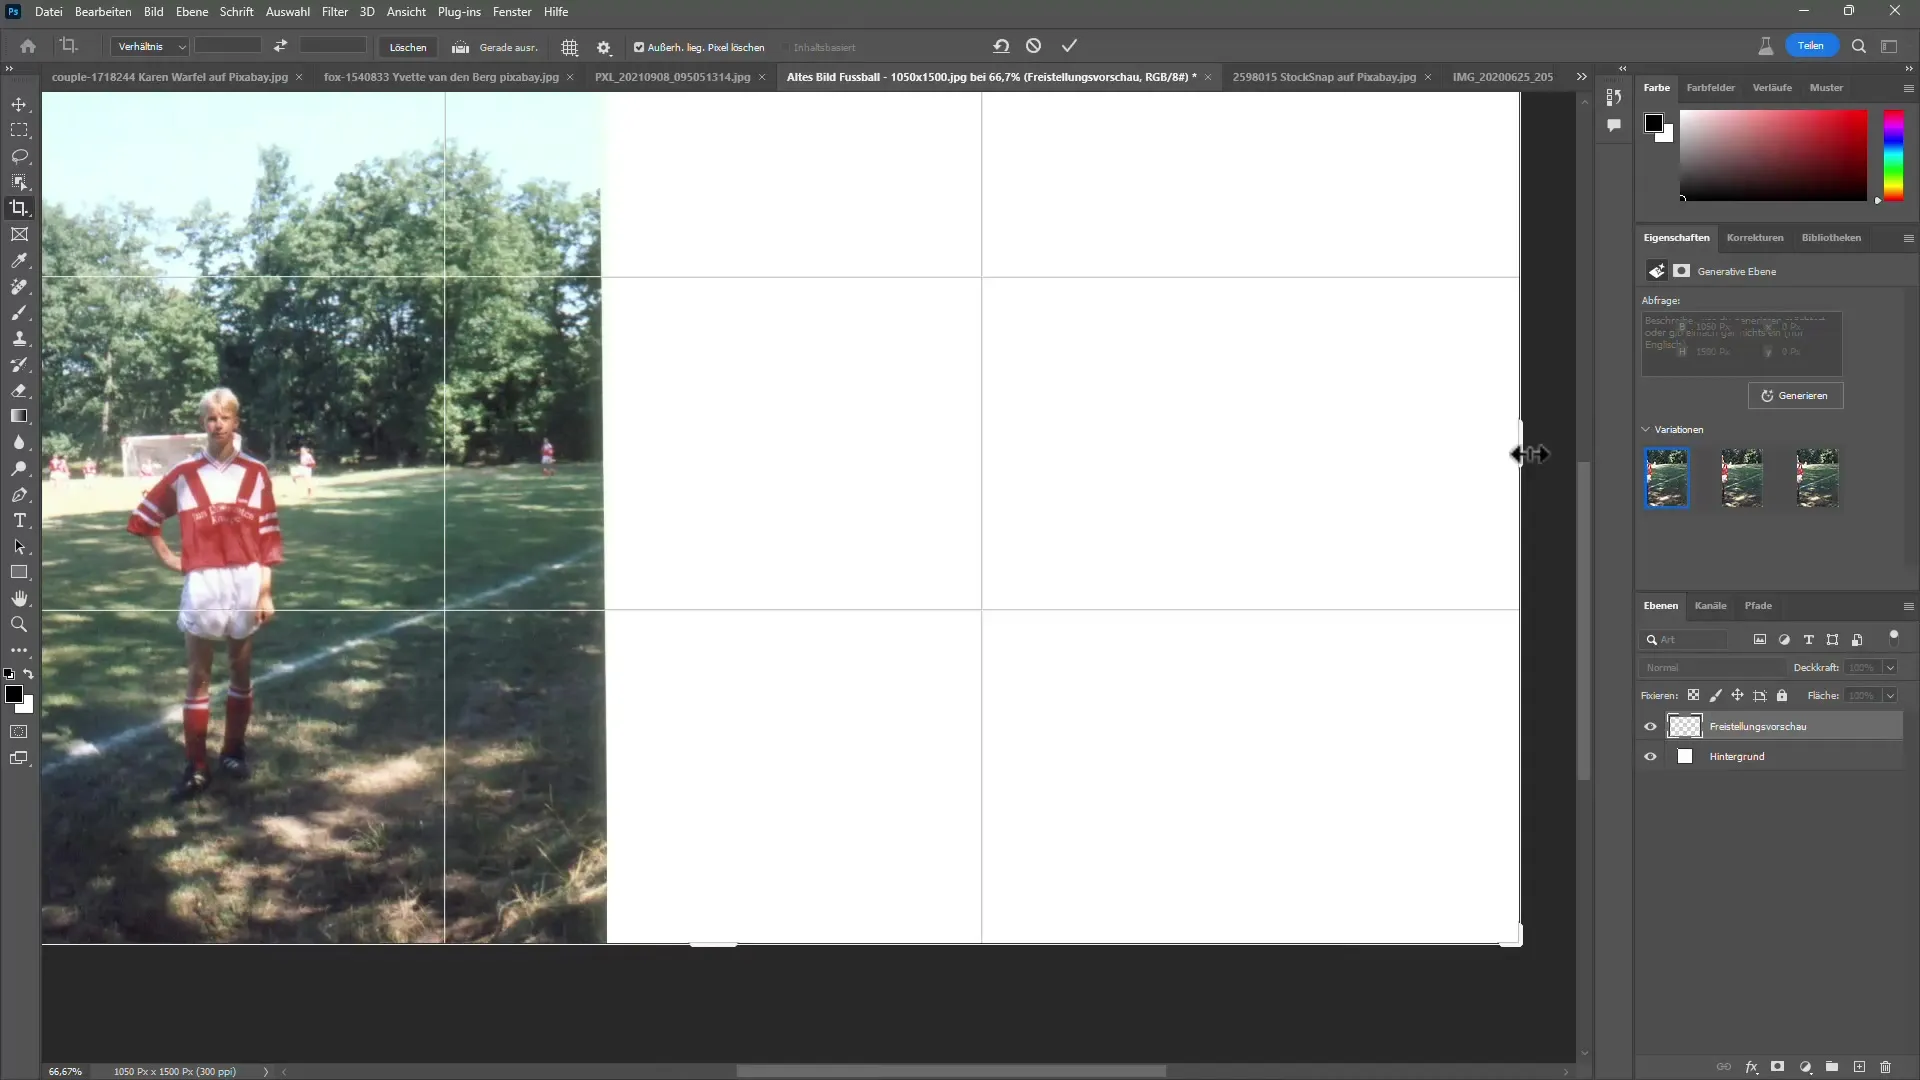Viewport: 1920px width, 1080px height.
Task: Reset the crop box icon
Action: (x=1001, y=46)
